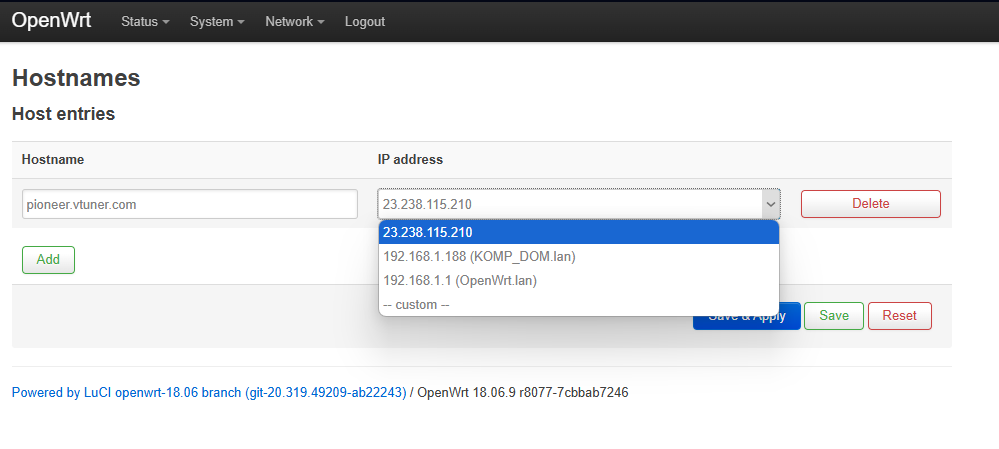999x449 pixels.
Task: Open the Network menu
Action: pos(295,22)
